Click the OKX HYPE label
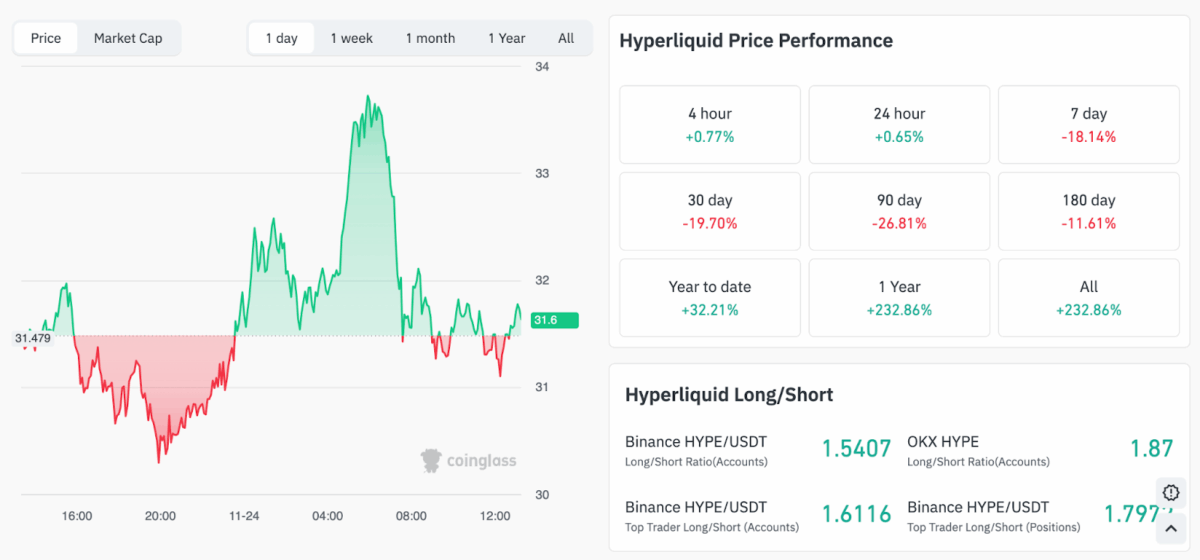The height and width of the screenshot is (560, 1200). (x=943, y=441)
